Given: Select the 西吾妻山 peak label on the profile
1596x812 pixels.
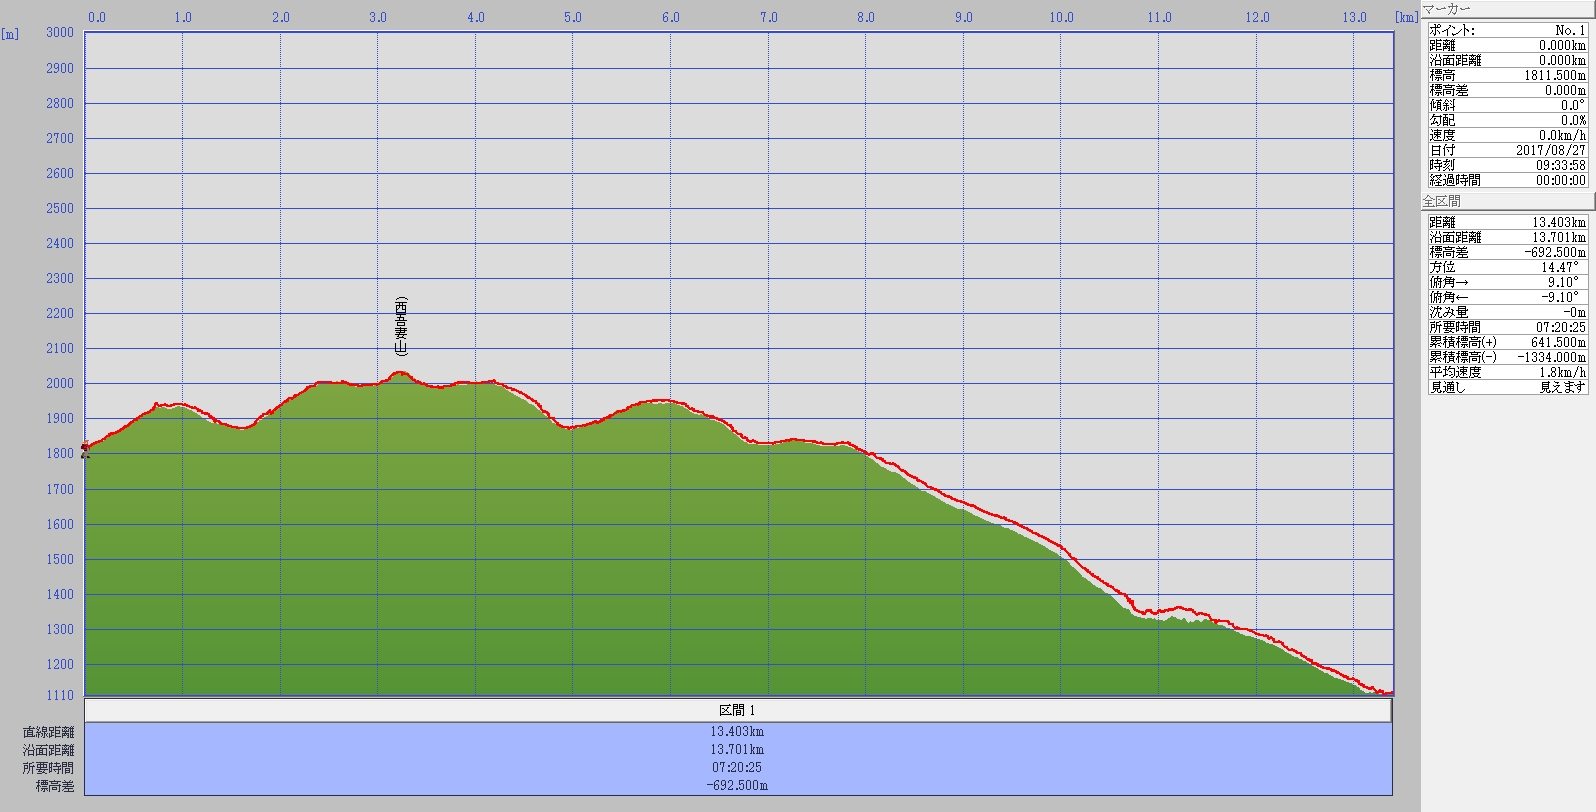Looking at the screenshot, I should coord(402,326).
